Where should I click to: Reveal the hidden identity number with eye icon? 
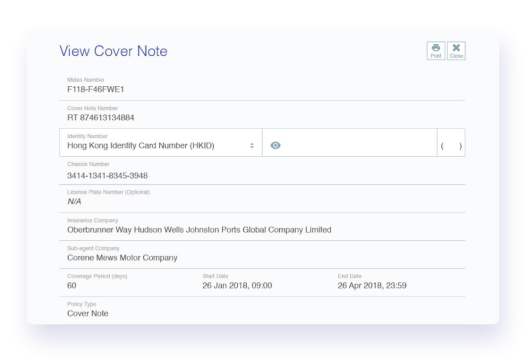(276, 146)
